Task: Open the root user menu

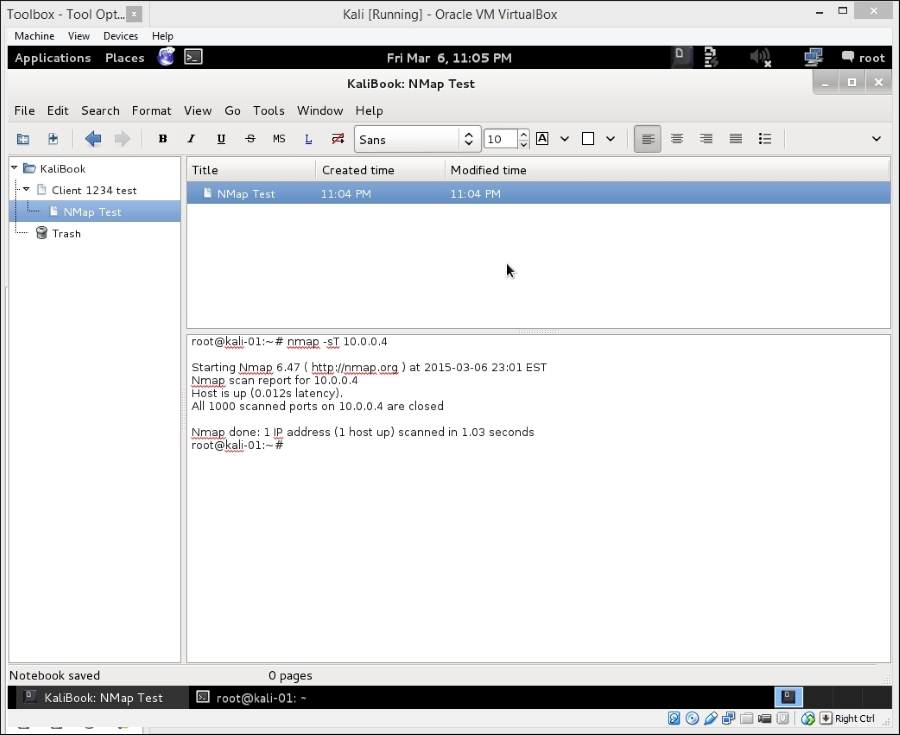Action: click(863, 57)
